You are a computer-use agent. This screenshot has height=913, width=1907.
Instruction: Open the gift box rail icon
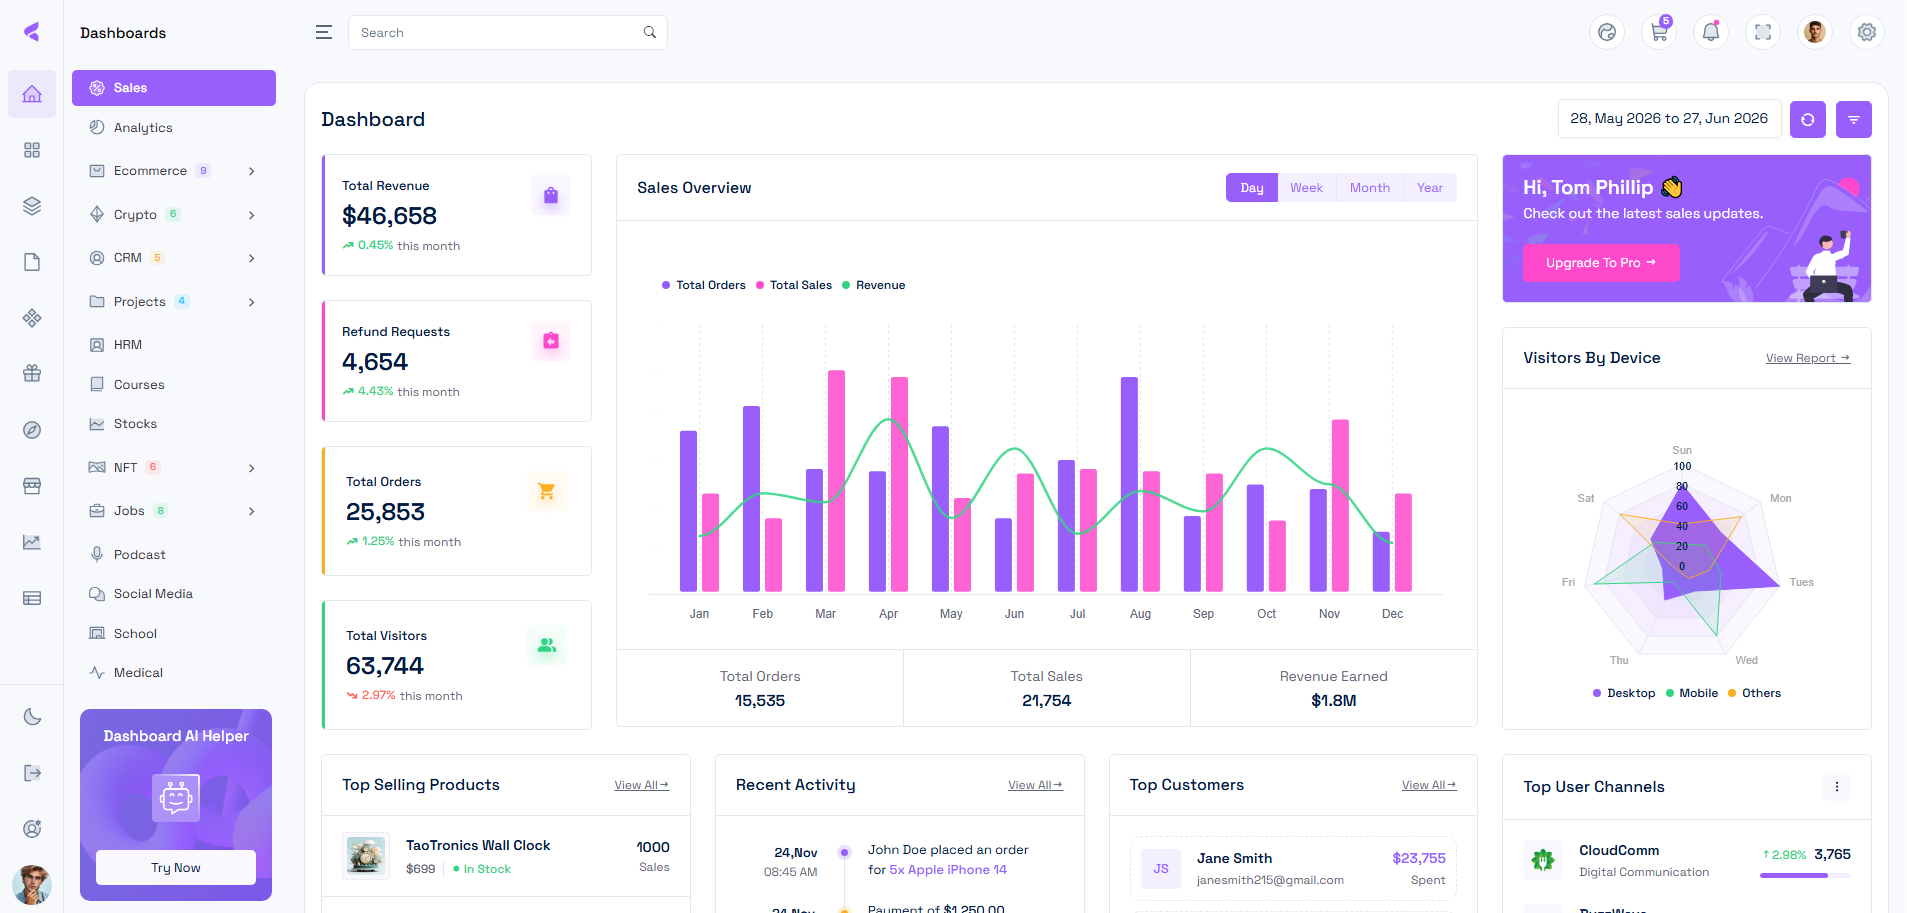point(32,373)
